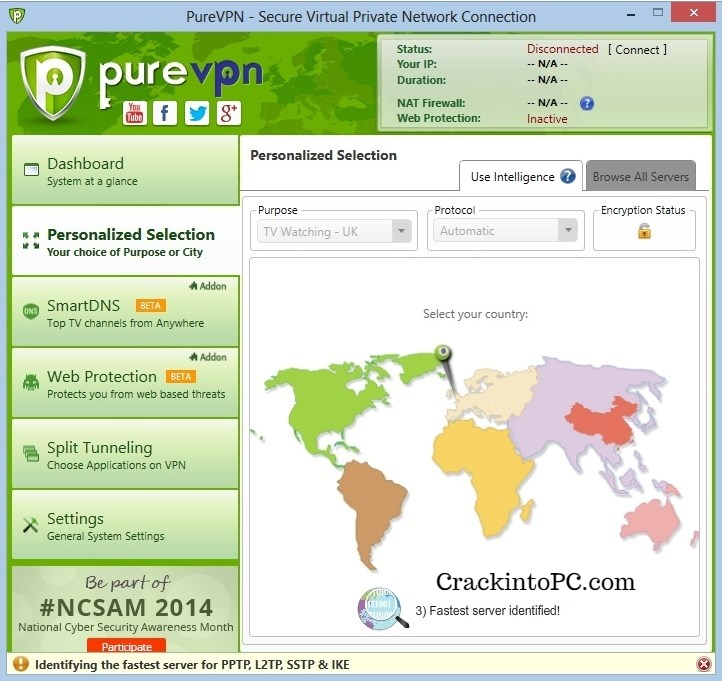Switch to the Use Intelligence tab

pyautogui.click(x=521, y=176)
